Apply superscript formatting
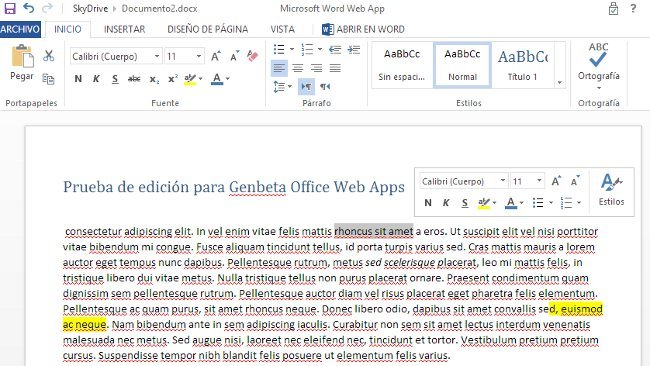Image resolution: width=650 pixels, height=366 pixels. (x=173, y=79)
